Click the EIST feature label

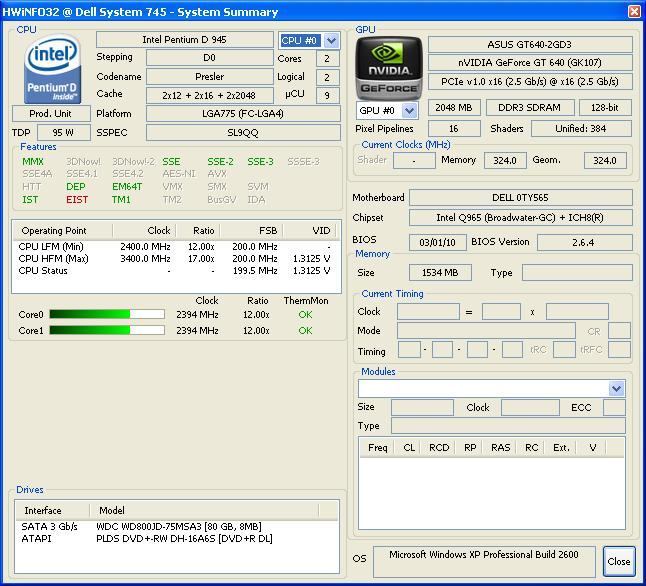77,199
